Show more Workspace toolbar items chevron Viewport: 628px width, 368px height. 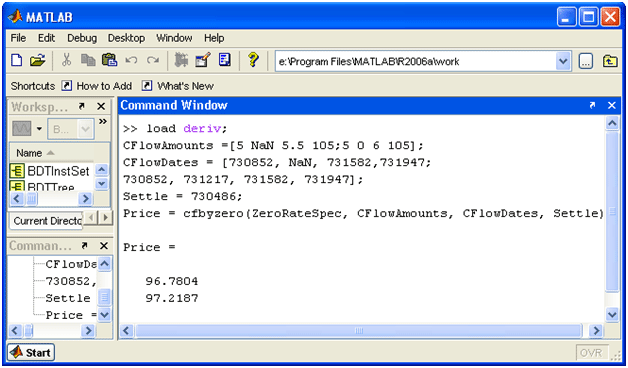[x=103, y=122]
